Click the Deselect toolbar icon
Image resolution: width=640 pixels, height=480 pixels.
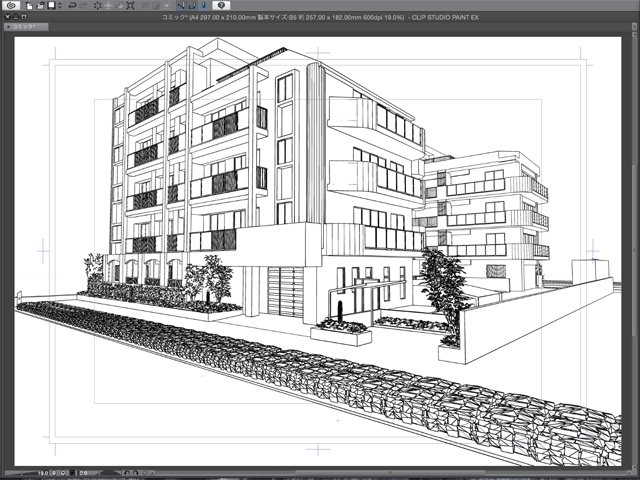click(145, 5)
